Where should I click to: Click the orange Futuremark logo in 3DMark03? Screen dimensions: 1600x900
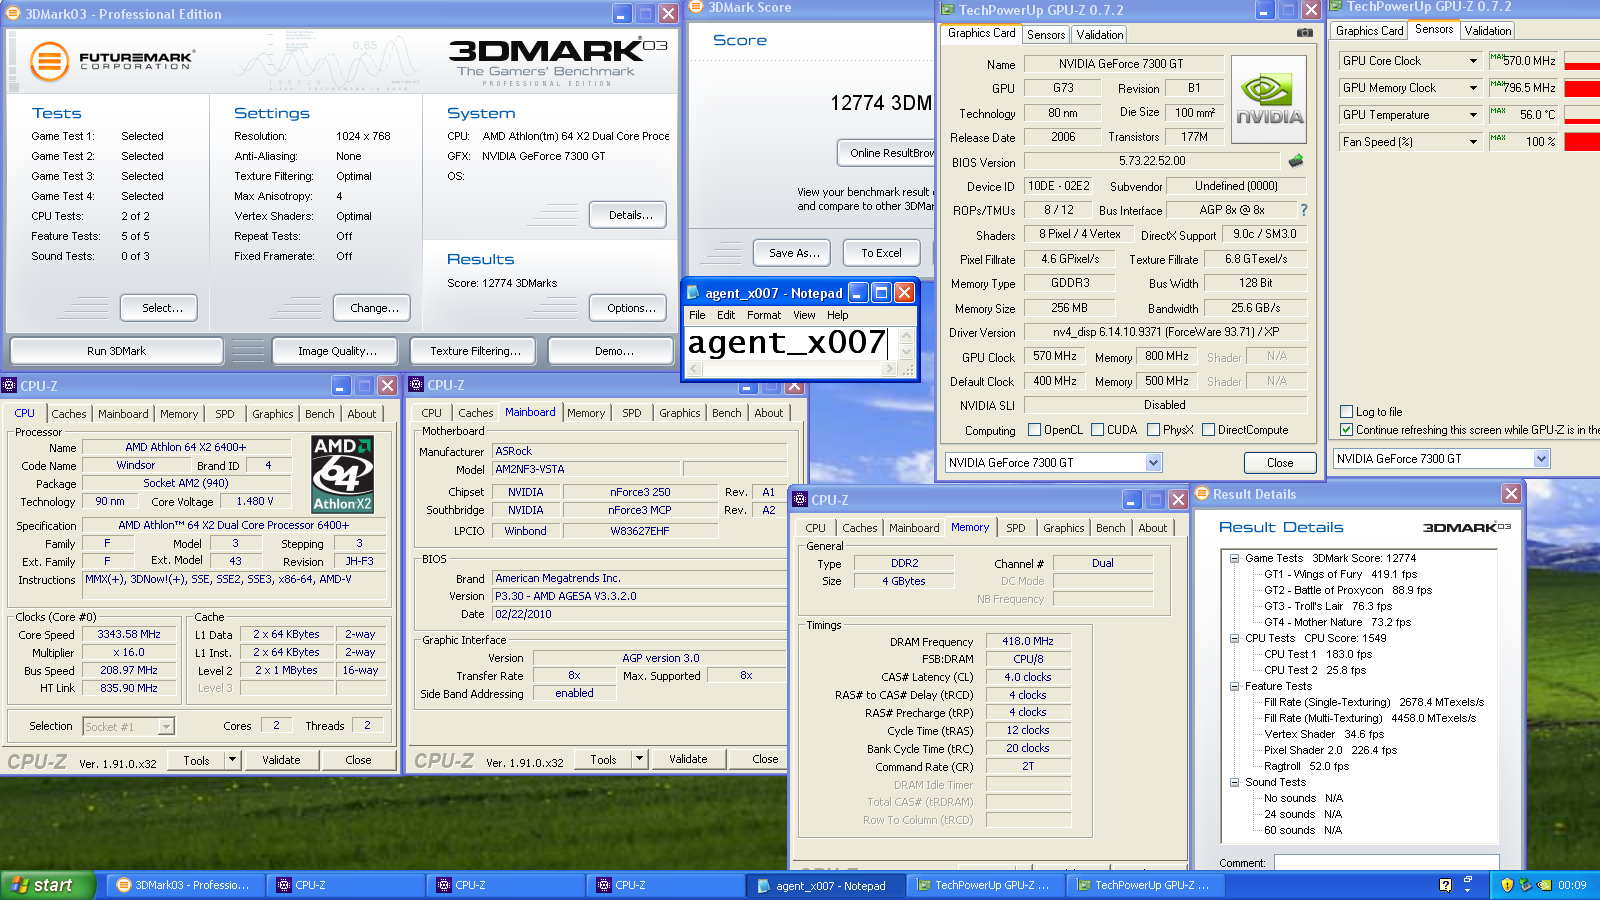(x=49, y=61)
